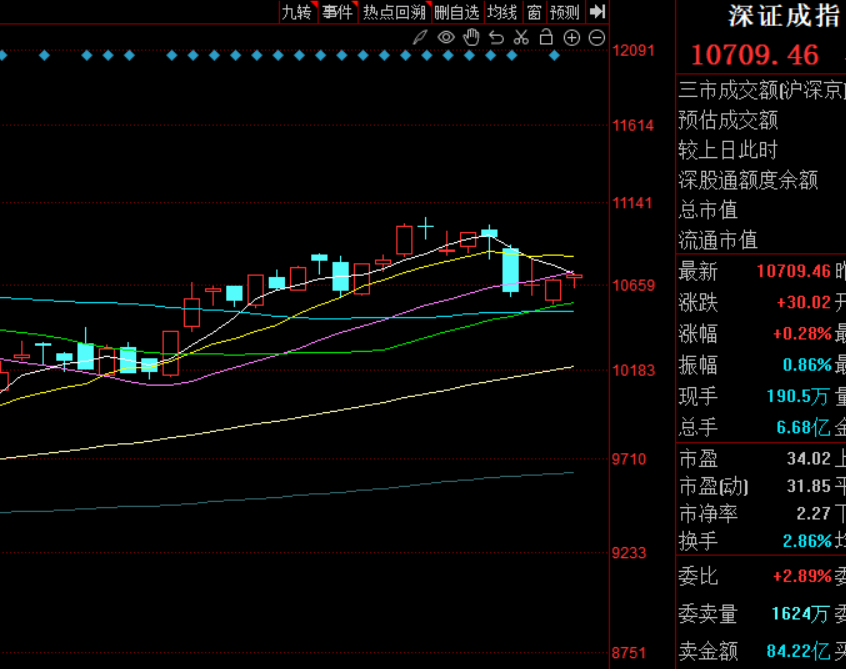The height and width of the screenshot is (669, 846).
Task: Zoom in with the plus icon
Action: point(572,38)
